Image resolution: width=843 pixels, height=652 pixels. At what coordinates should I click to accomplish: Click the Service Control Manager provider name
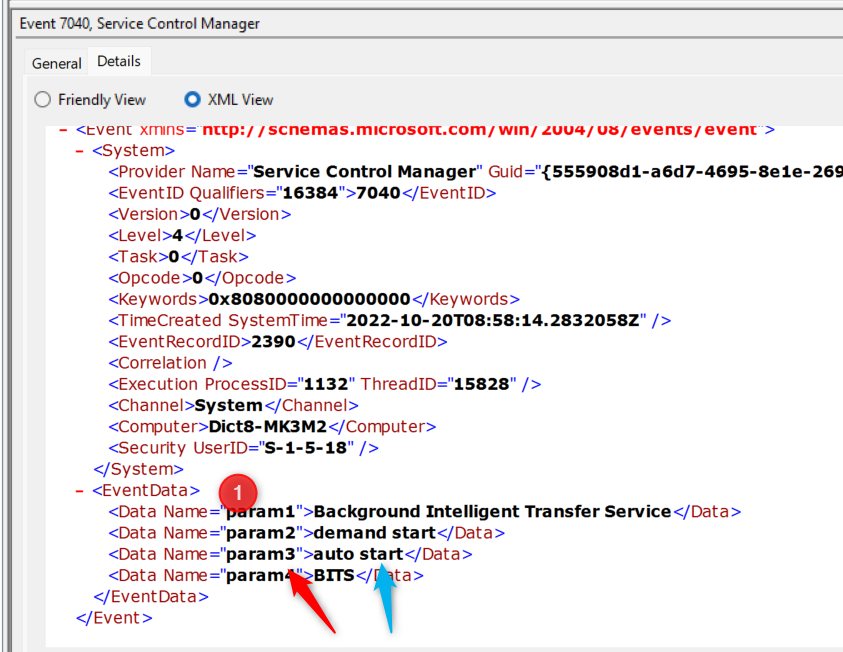point(364,171)
